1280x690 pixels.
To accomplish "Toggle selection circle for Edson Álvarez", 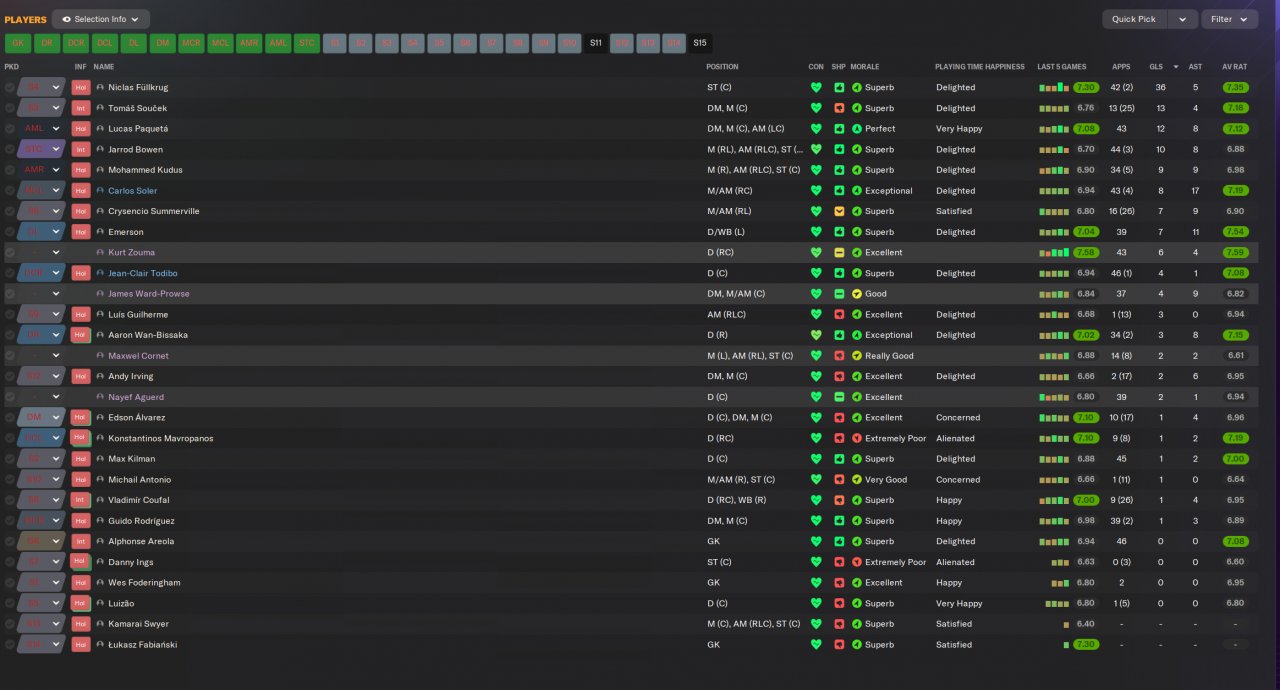I will [x=10, y=417].
